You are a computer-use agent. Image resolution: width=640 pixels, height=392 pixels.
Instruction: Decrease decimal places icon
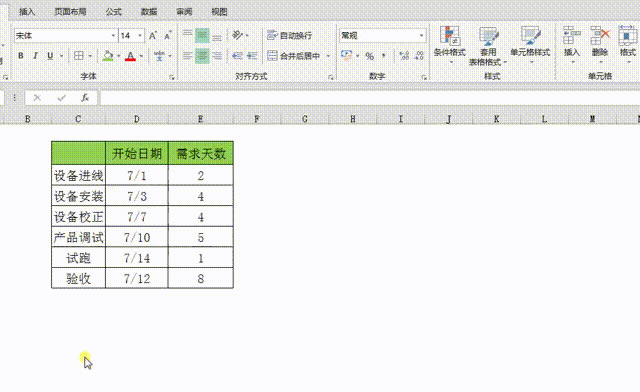(419, 56)
